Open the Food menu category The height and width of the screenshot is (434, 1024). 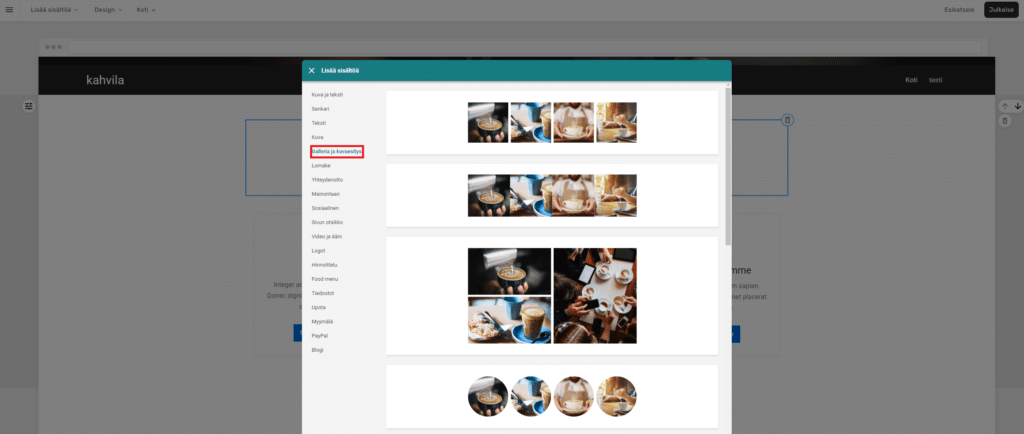324,279
